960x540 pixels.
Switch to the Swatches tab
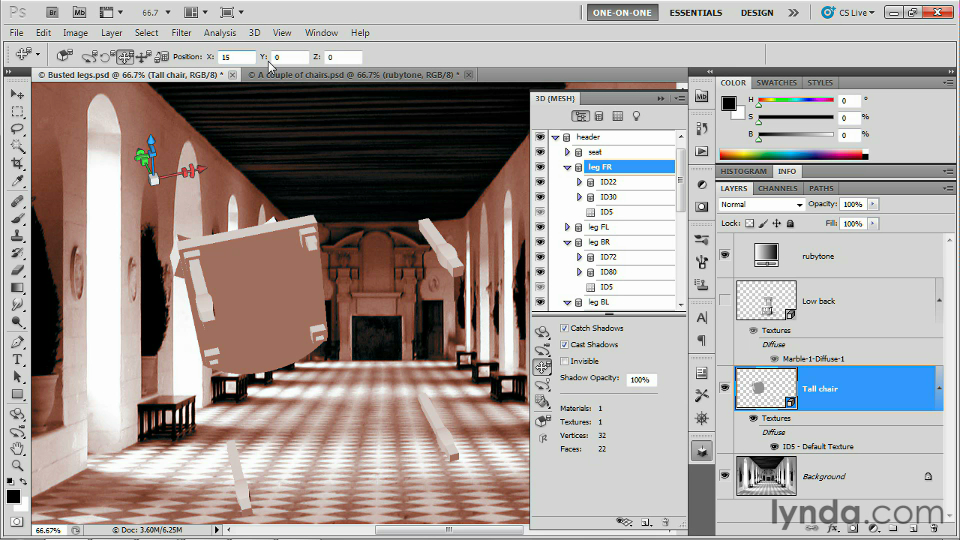(x=776, y=83)
